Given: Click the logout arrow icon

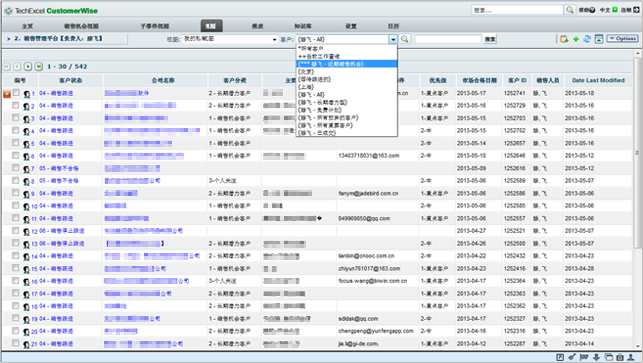Looking at the screenshot, I should [636, 10].
